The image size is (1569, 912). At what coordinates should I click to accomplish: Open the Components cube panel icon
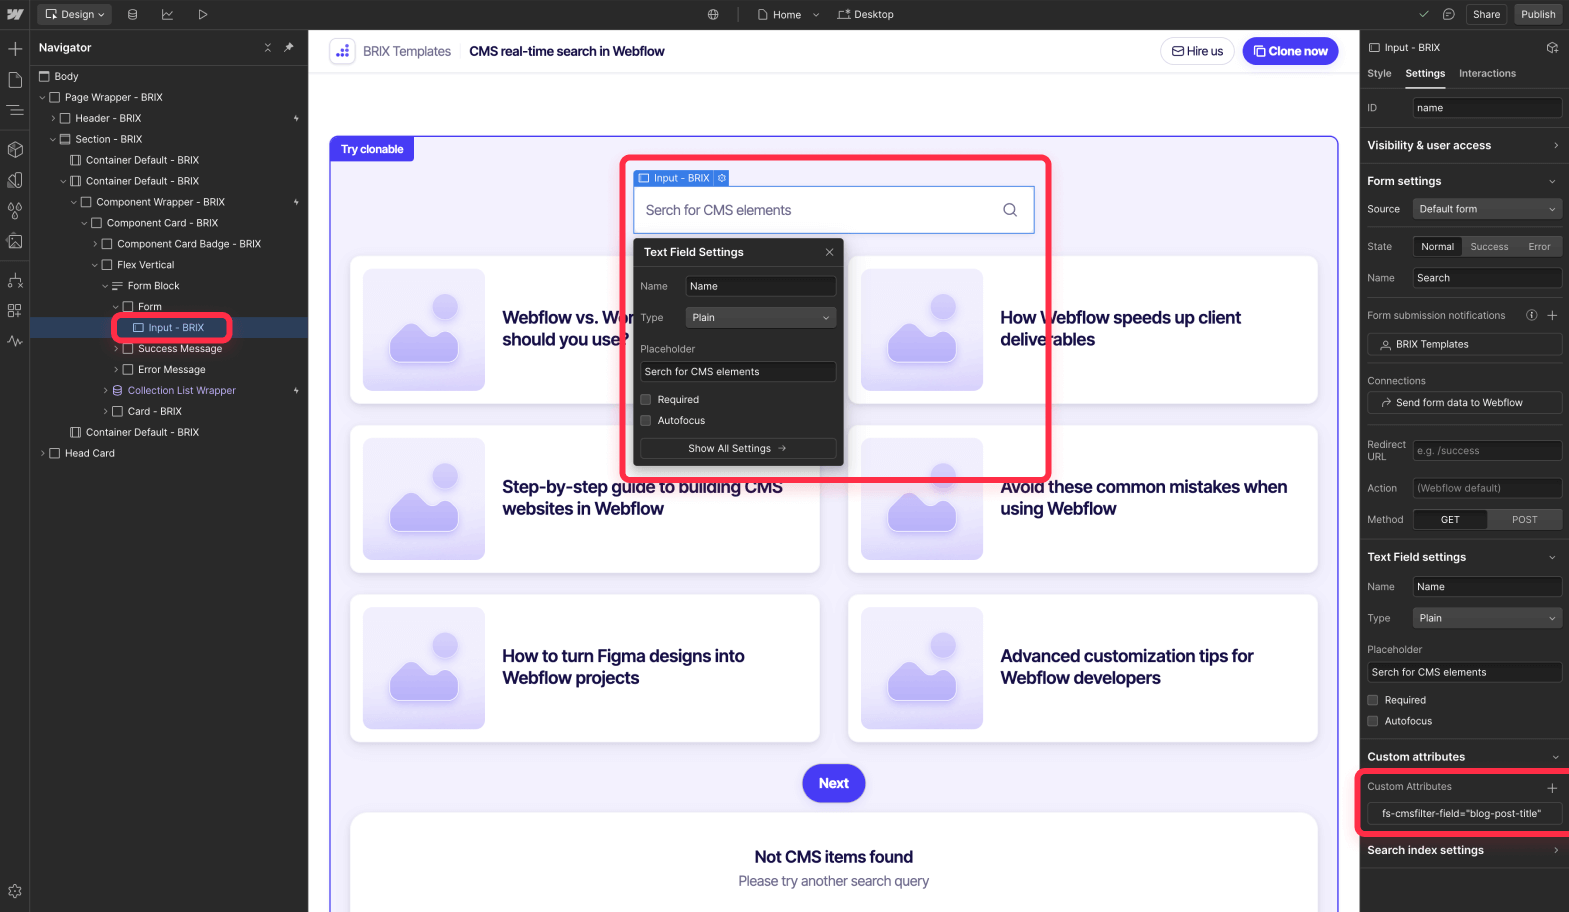tap(15, 149)
